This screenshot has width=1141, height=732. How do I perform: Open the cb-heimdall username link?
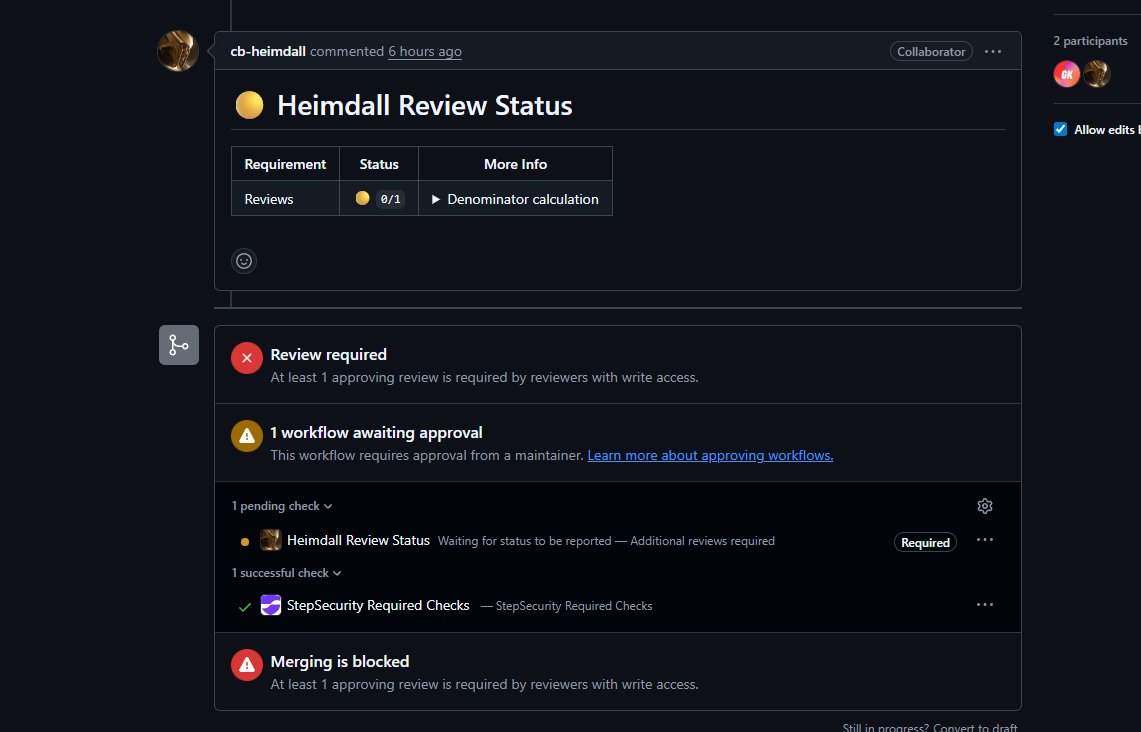pyautogui.click(x=268, y=52)
